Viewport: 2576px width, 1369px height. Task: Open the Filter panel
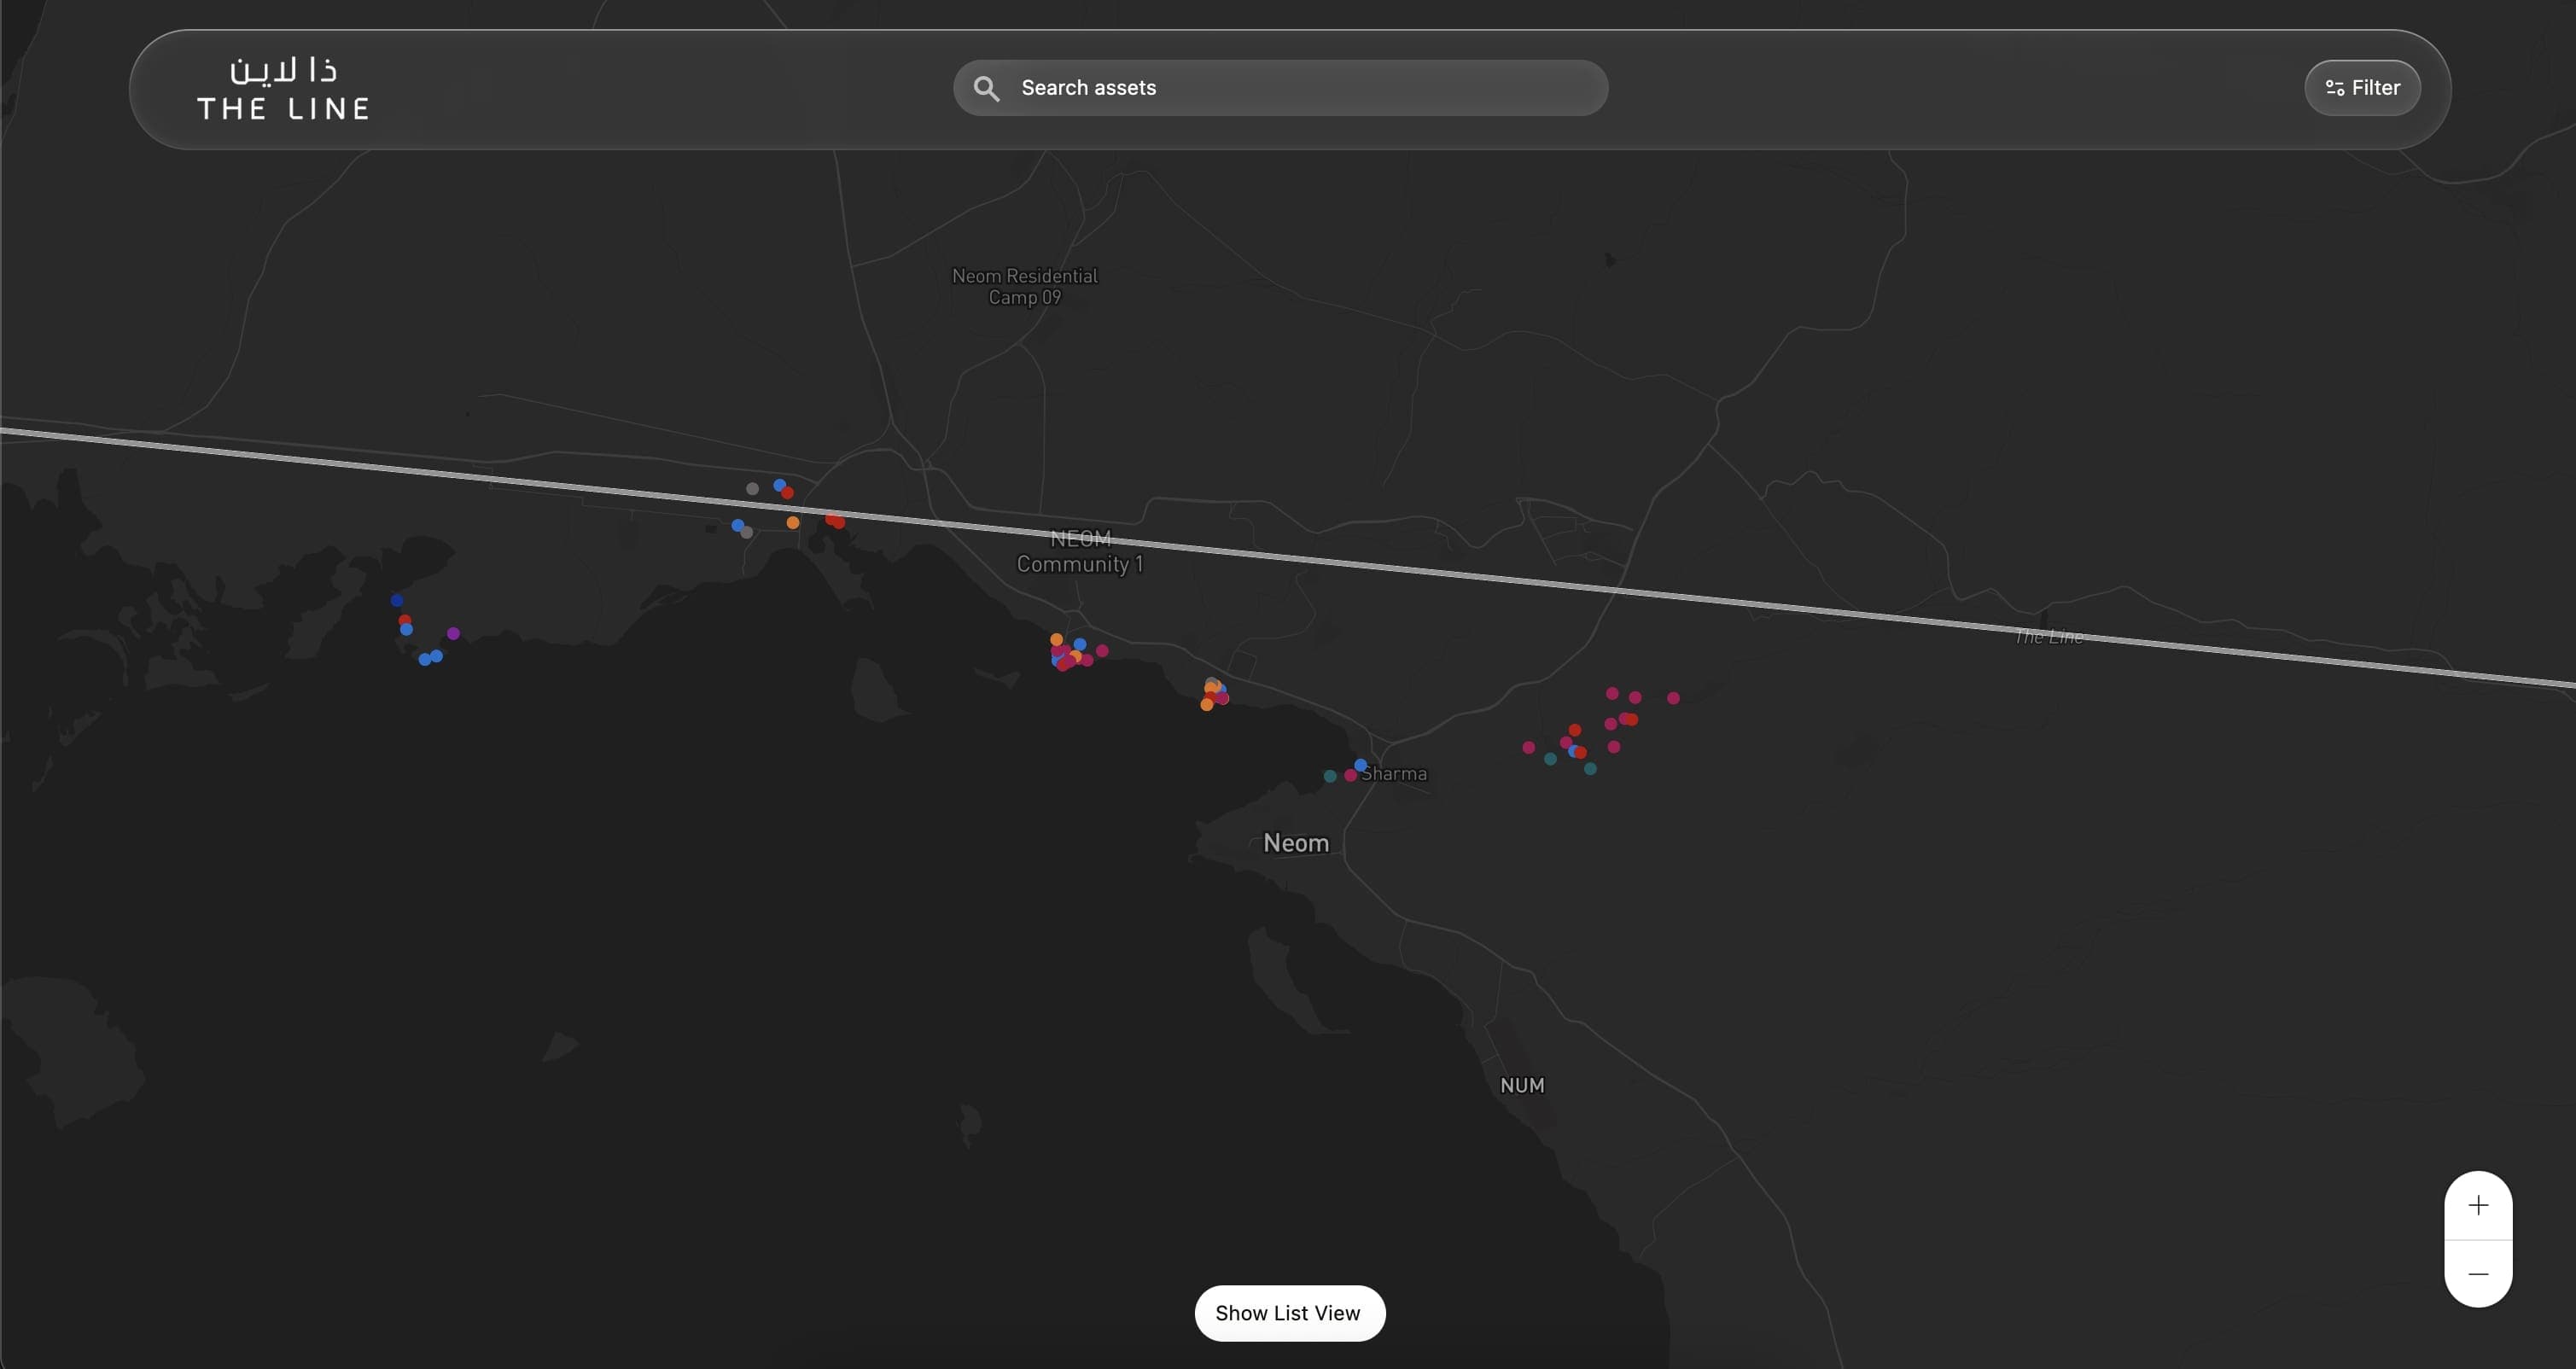2362,87
